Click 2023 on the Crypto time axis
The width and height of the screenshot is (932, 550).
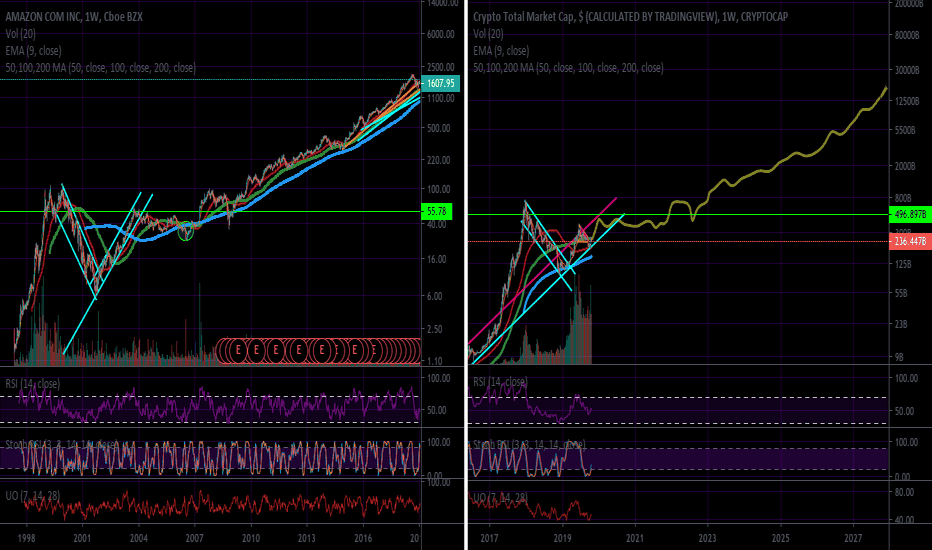(707, 538)
